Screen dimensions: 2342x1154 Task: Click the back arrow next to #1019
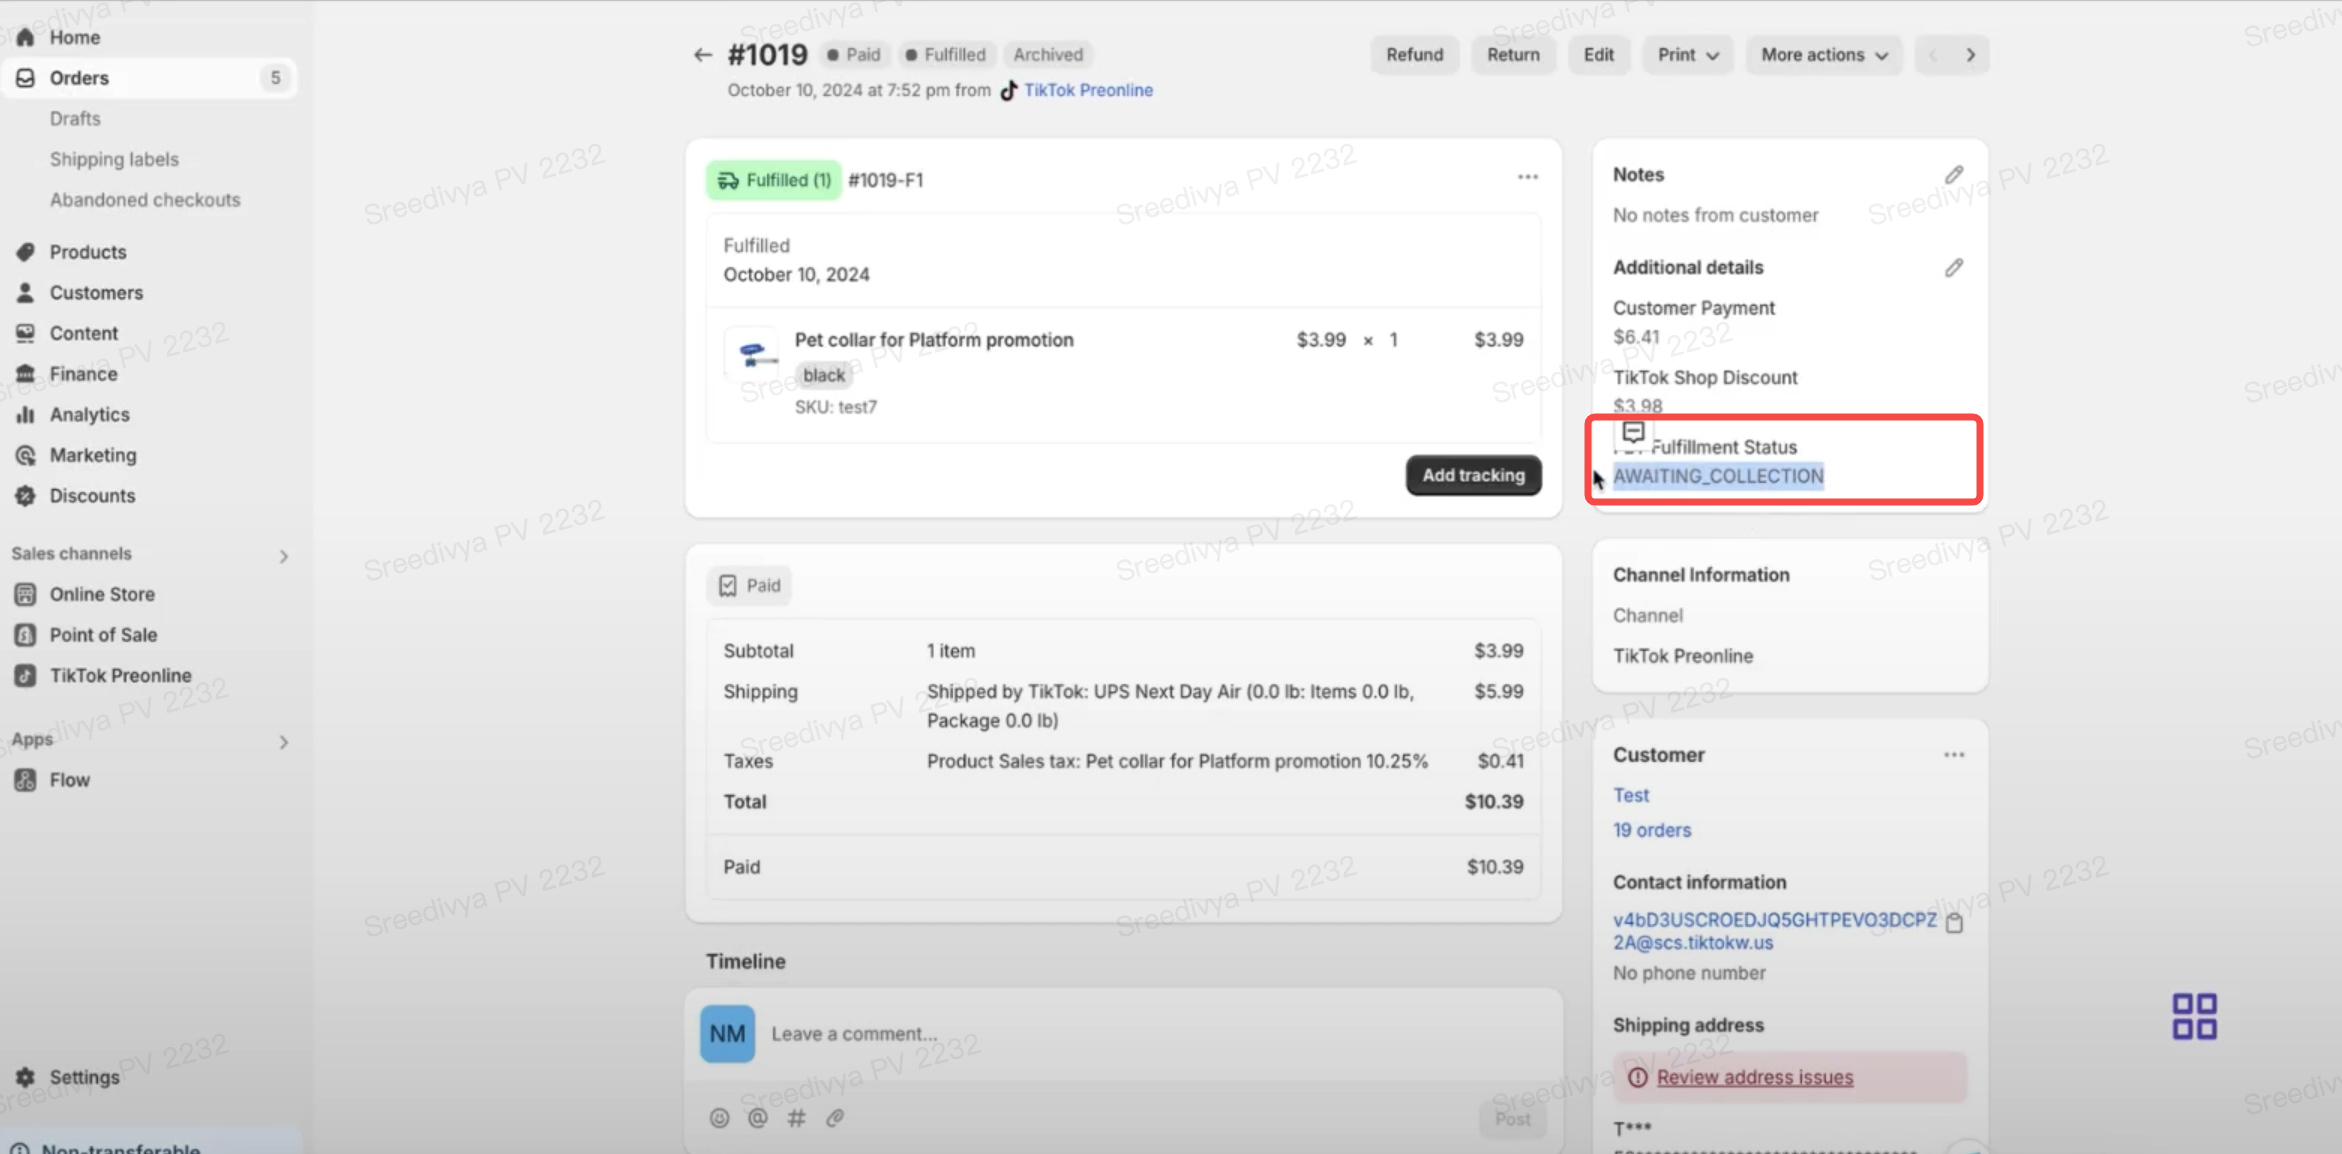(702, 55)
